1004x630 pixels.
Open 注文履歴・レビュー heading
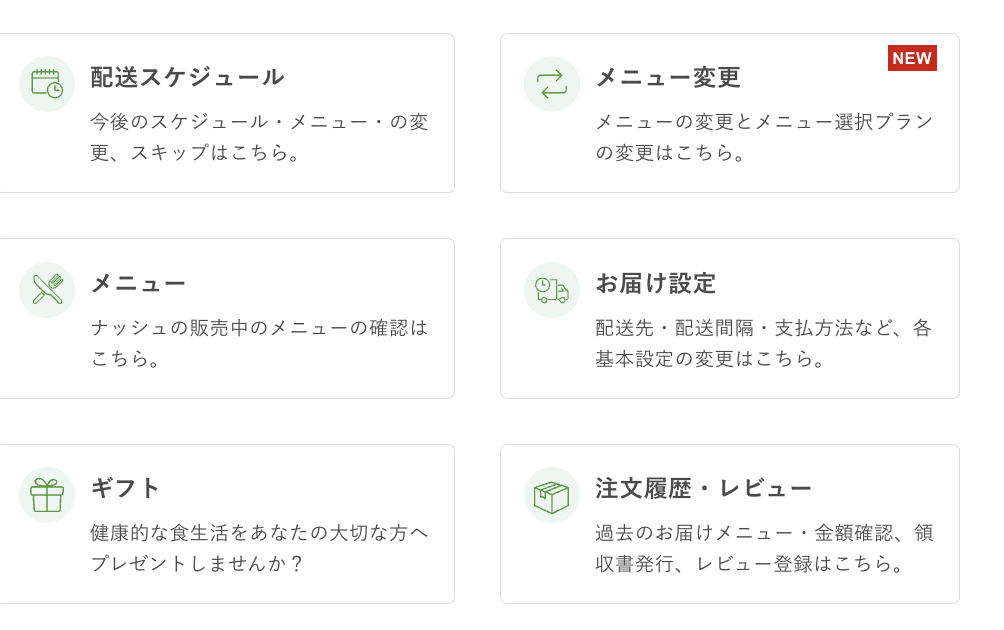tap(703, 488)
